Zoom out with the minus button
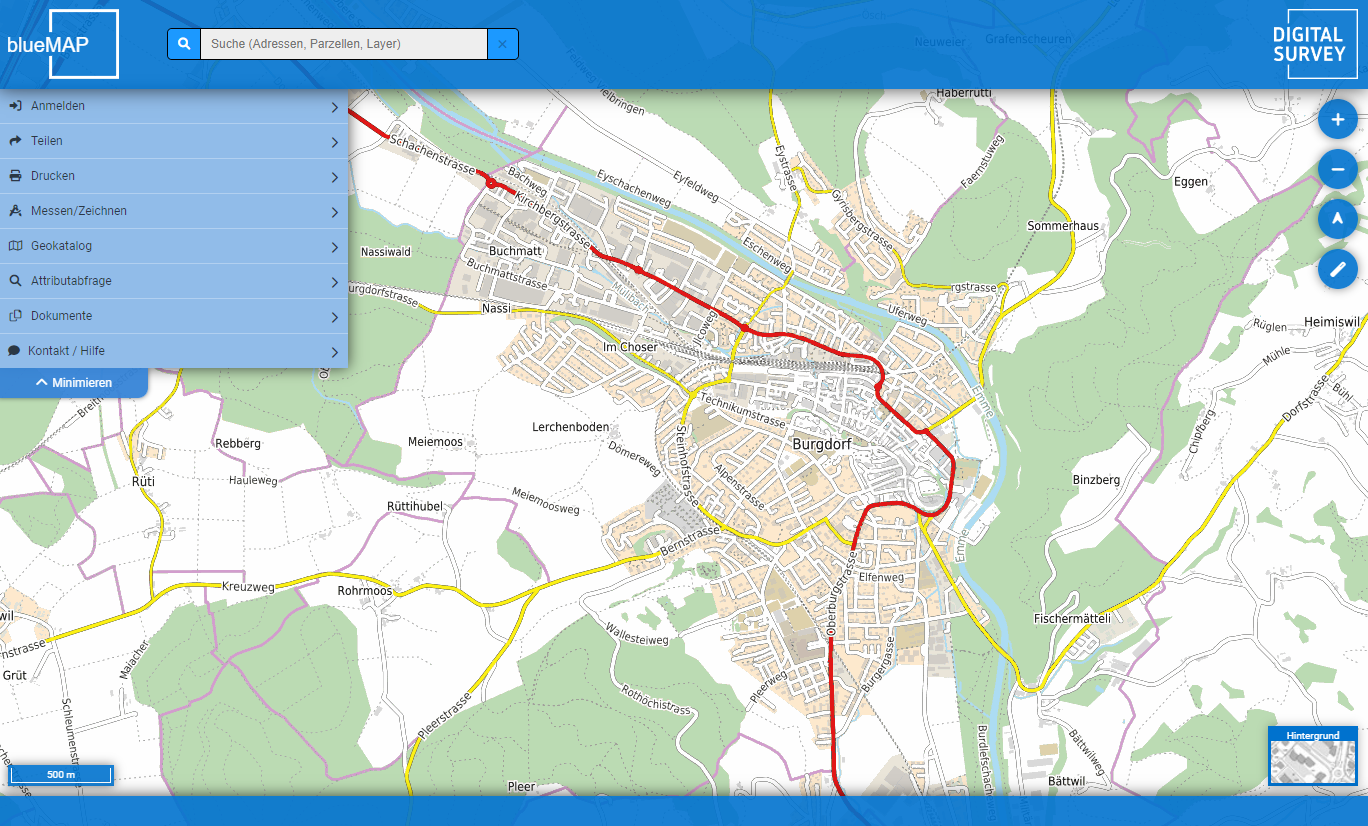1368x826 pixels. [x=1337, y=169]
